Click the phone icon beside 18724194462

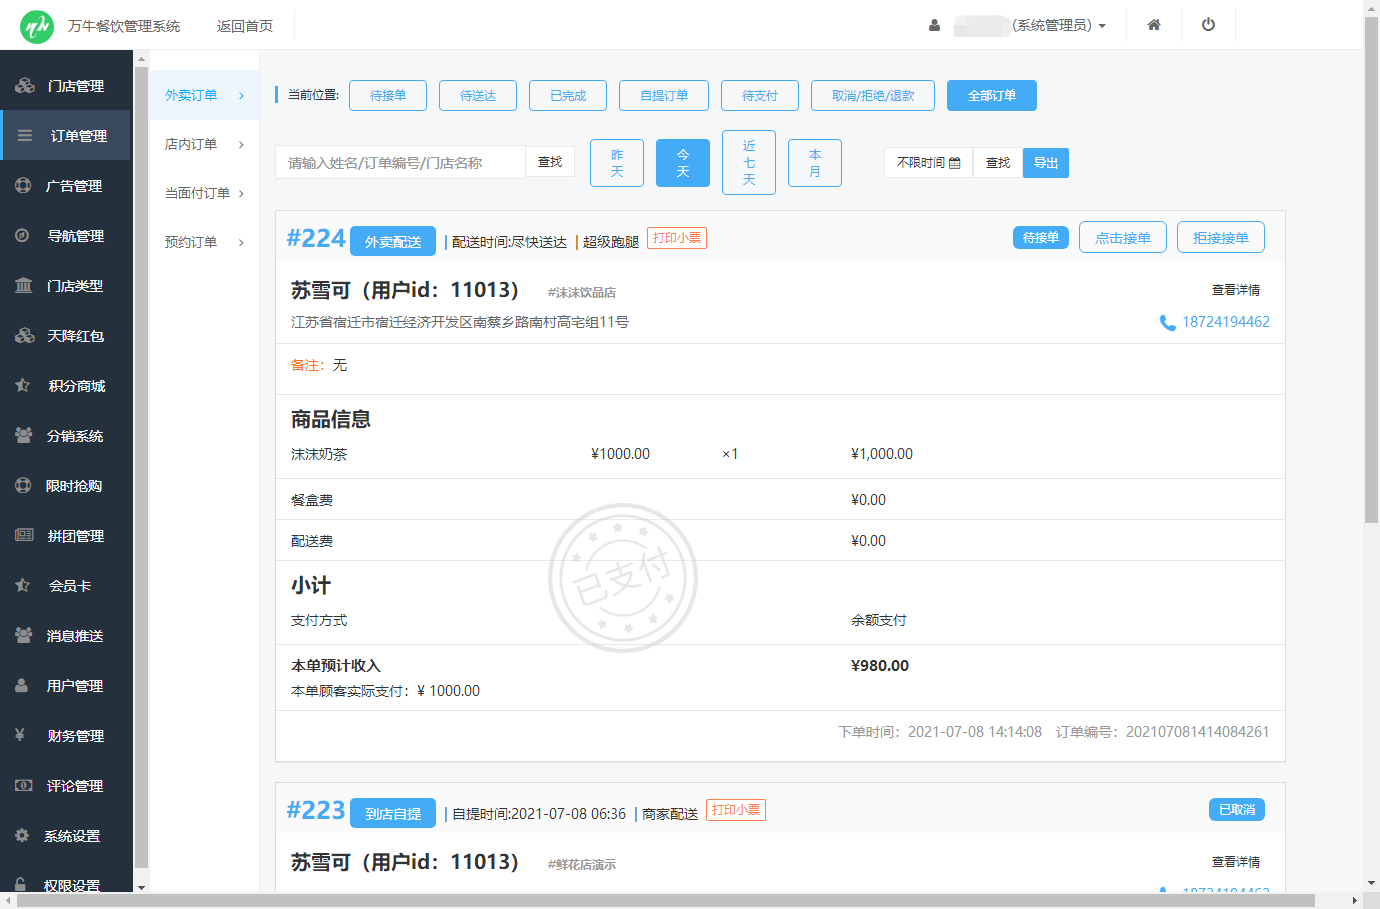pos(1167,323)
